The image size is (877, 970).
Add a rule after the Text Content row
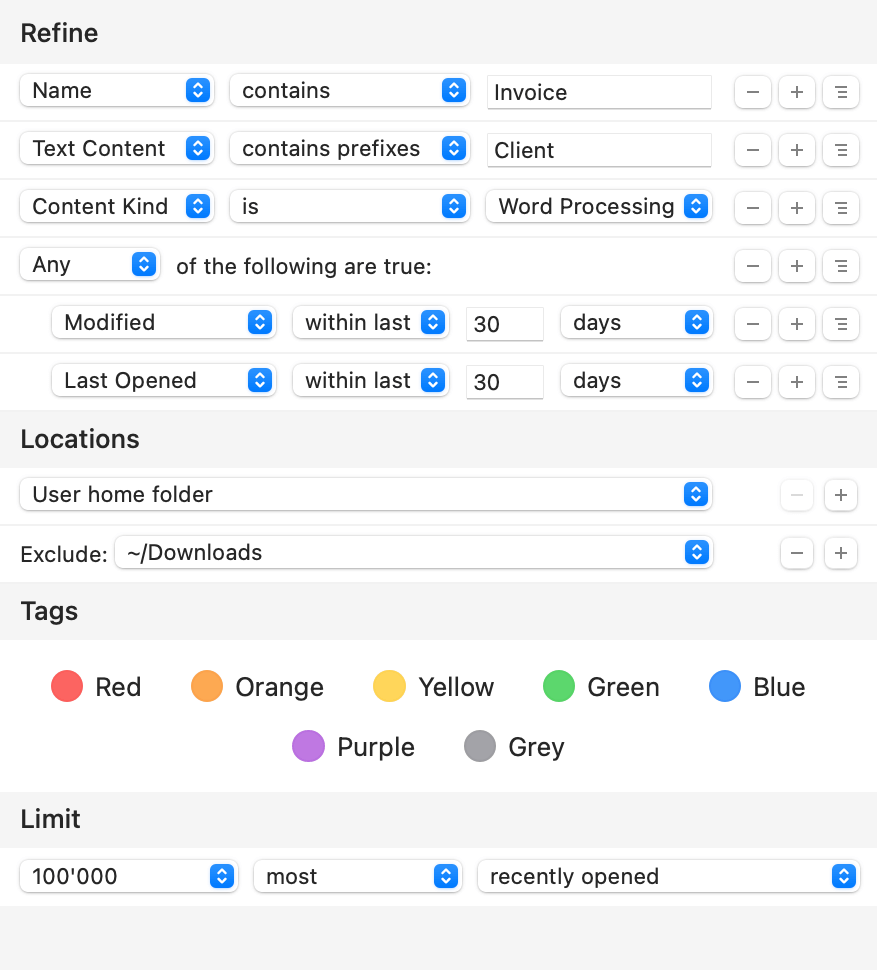pyautogui.click(x=796, y=150)
